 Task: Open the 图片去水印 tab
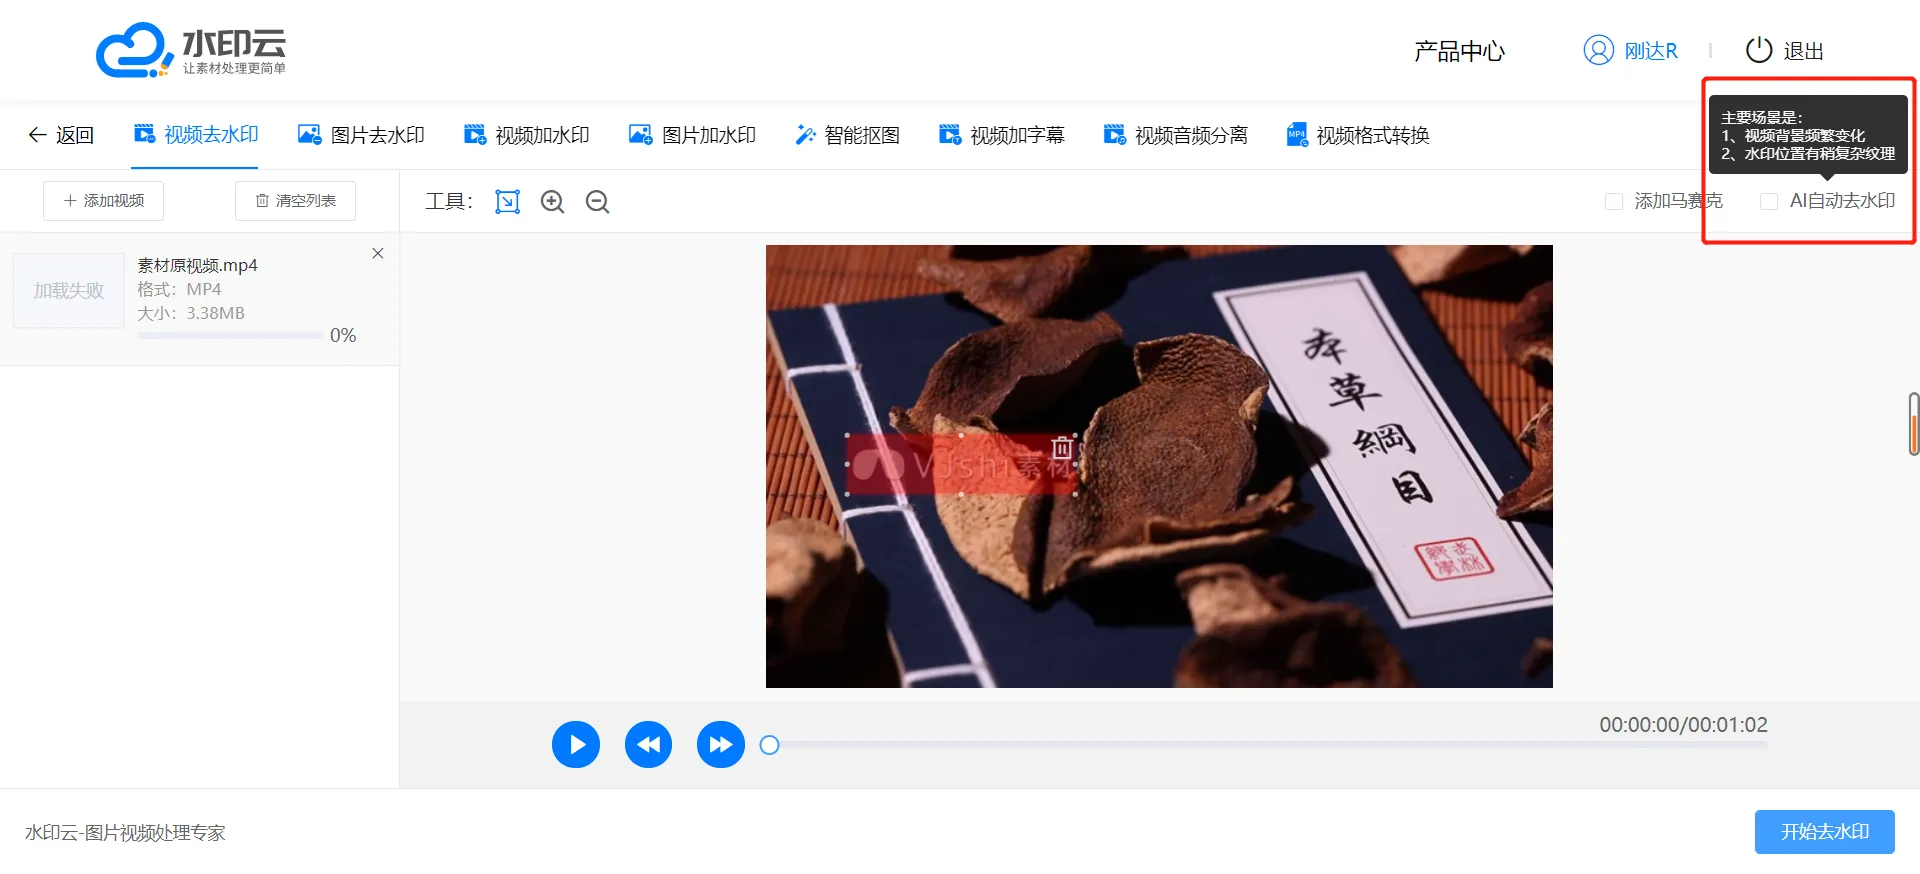(361, 134)
